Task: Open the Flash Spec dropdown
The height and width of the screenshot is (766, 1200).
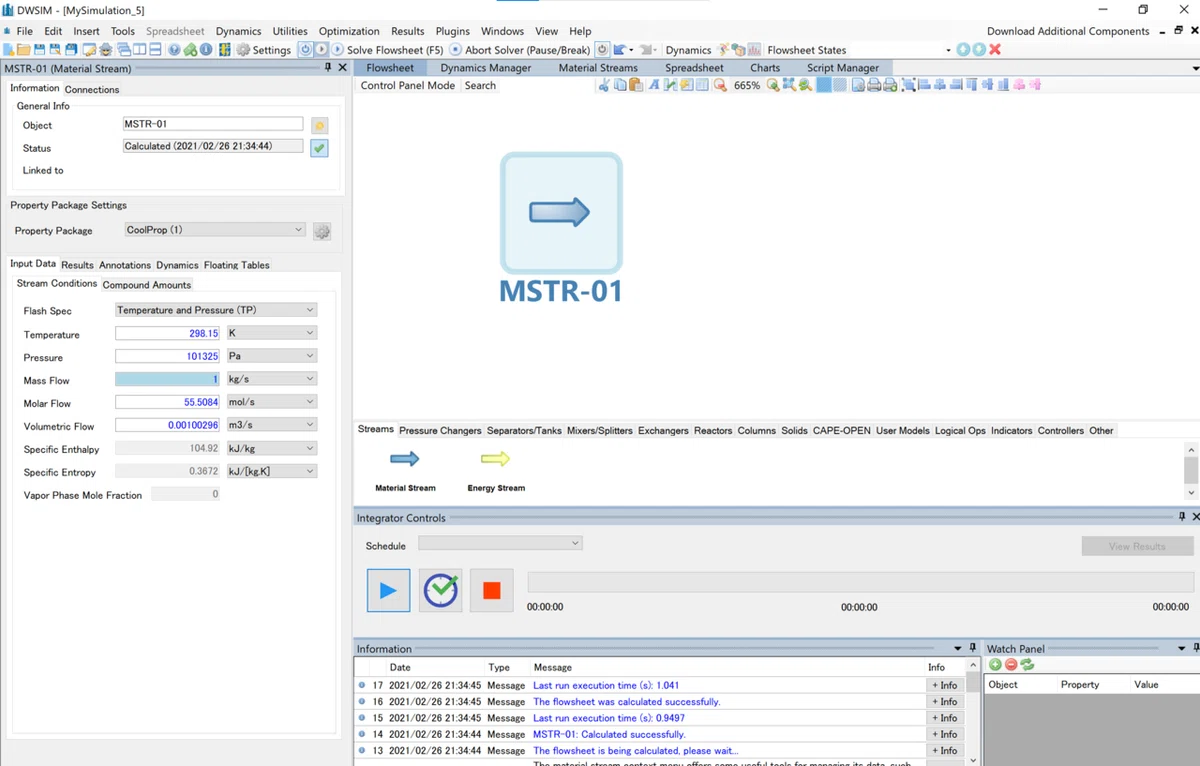Action: coord(216,310)
